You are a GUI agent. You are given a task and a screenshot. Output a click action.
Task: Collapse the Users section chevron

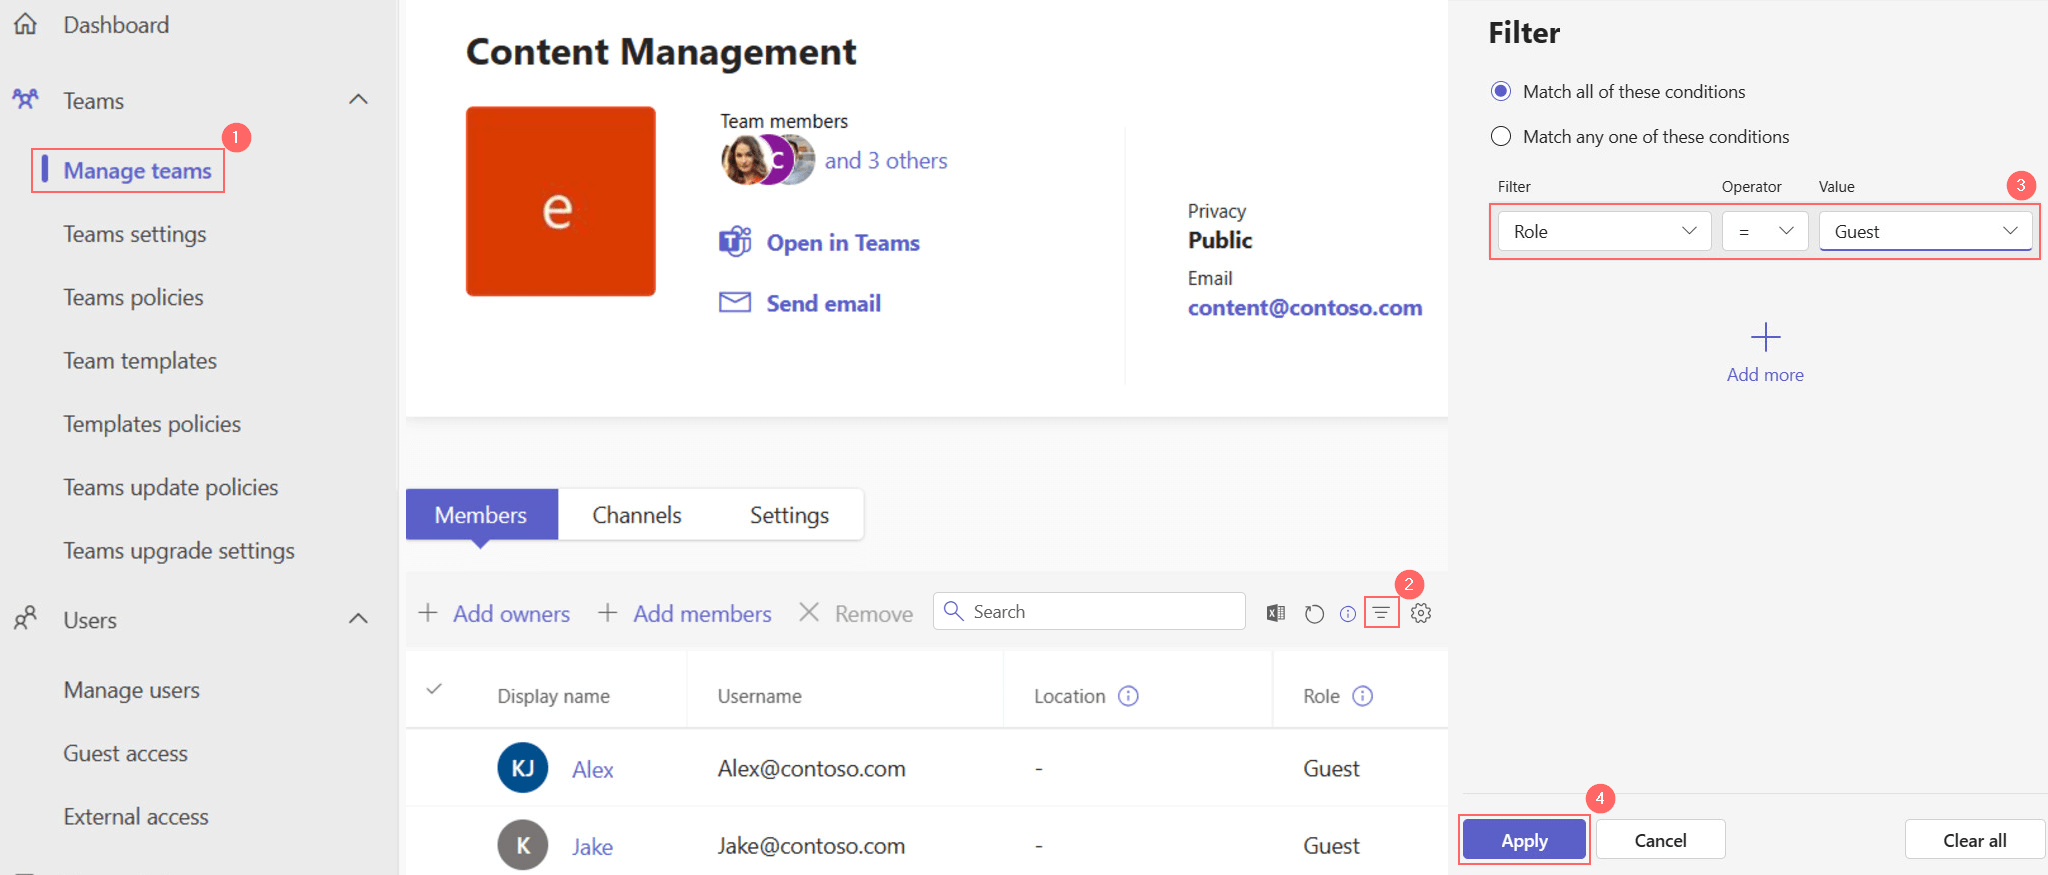click(358, 618)
